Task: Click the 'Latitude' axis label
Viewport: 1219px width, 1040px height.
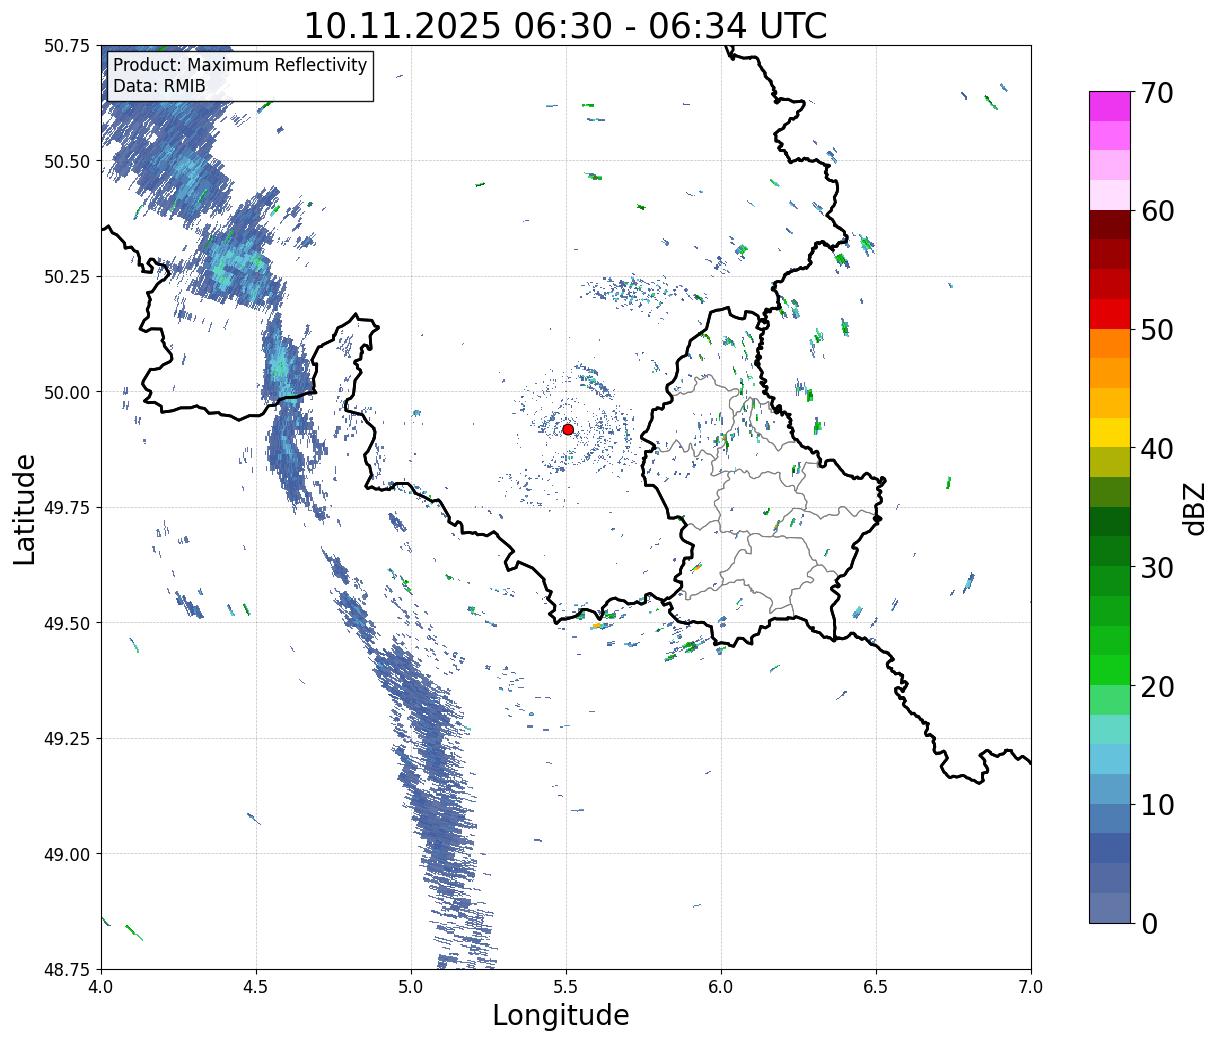Action: (25, 508)
